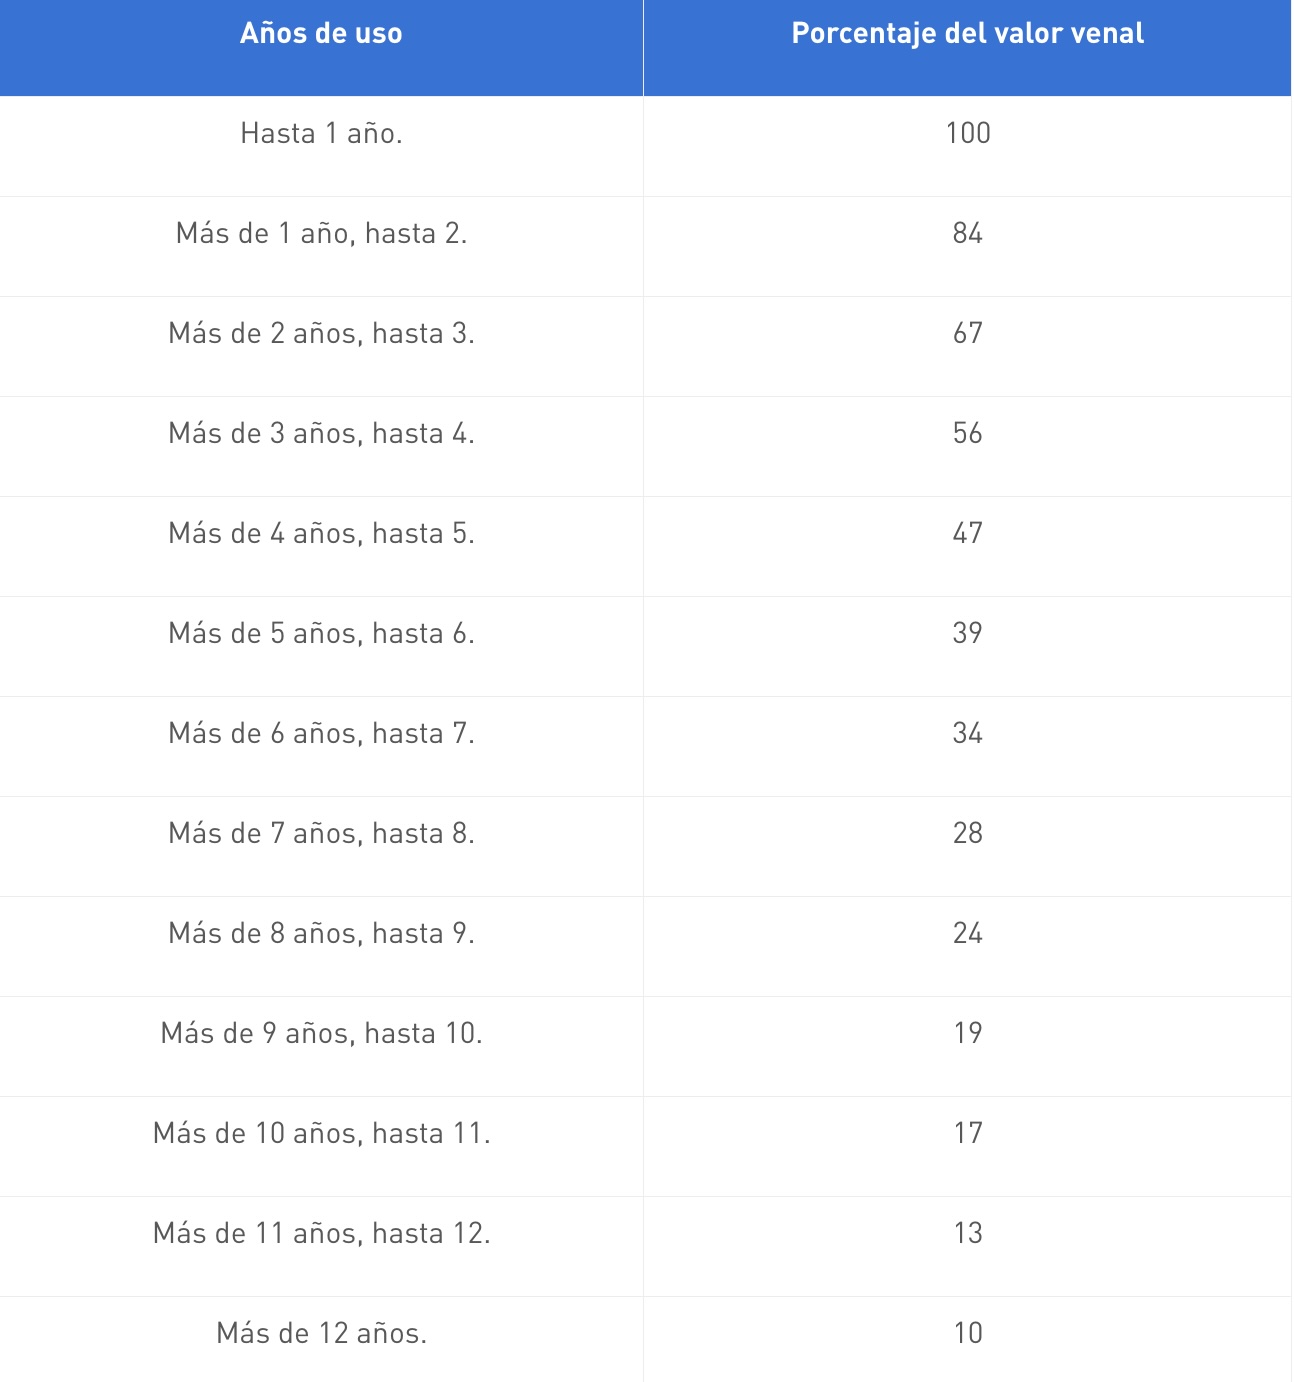This screenshot has height=1382, width=1294.
Task: Select the "Hasta 1 año." cell
Action: [321, 133]
